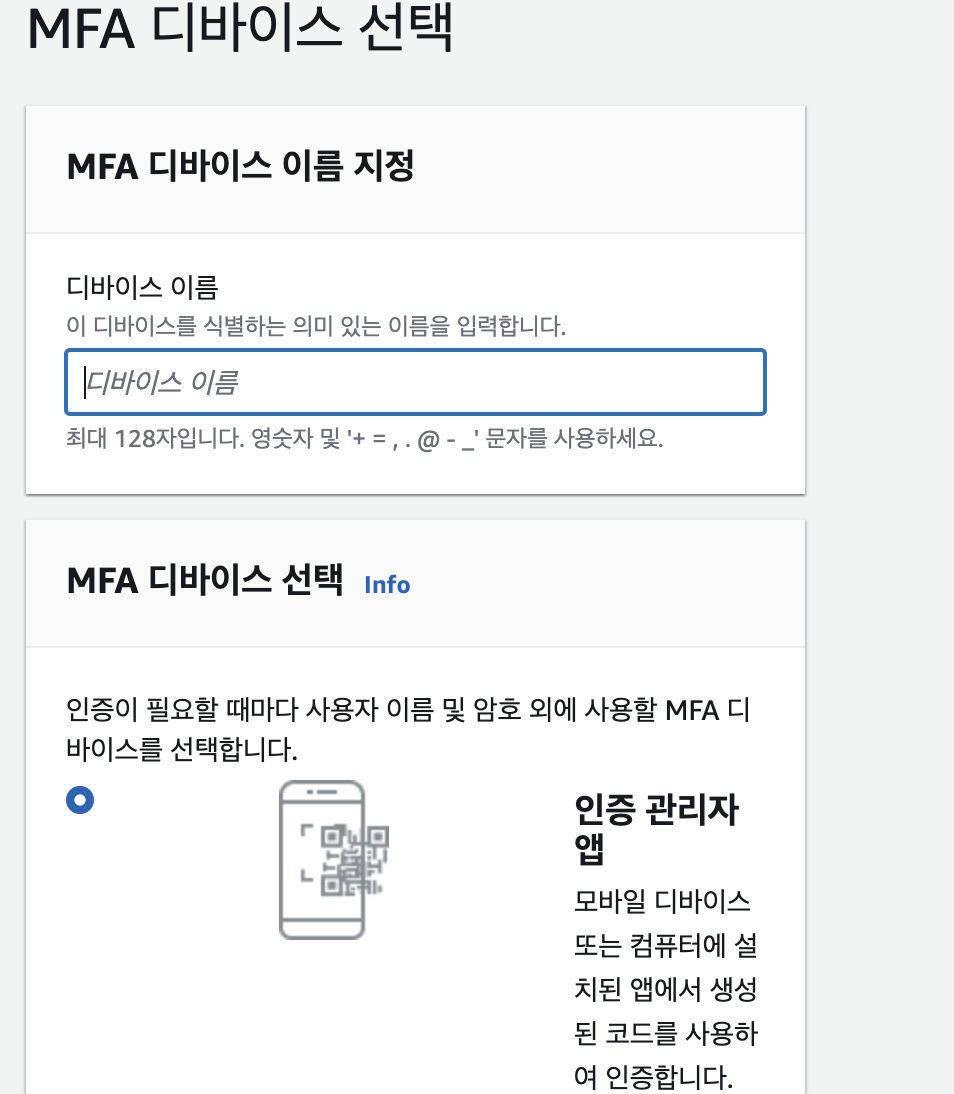Click the 'MFA 디바이스 이름 지정' section heading
Image resolution: width=954 pixels, height=1094 pixels.
coord(241,166)
